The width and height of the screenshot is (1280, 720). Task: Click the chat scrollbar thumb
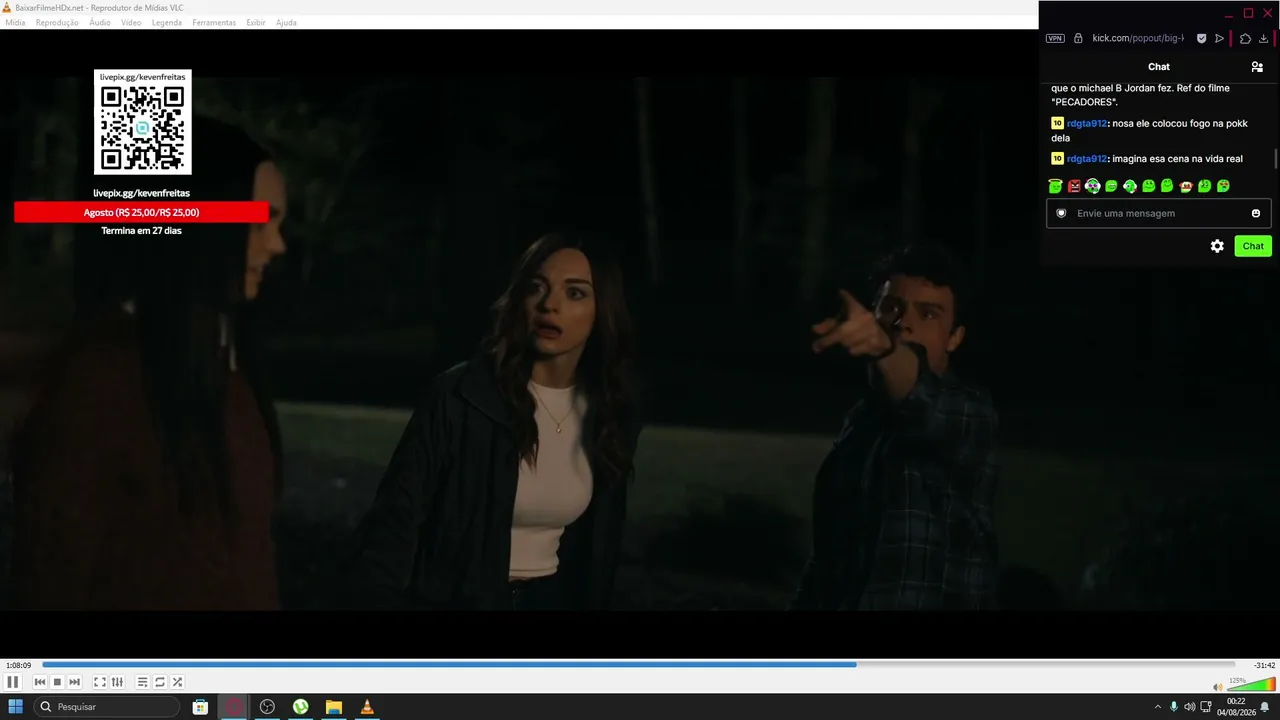pos(1275,158)
